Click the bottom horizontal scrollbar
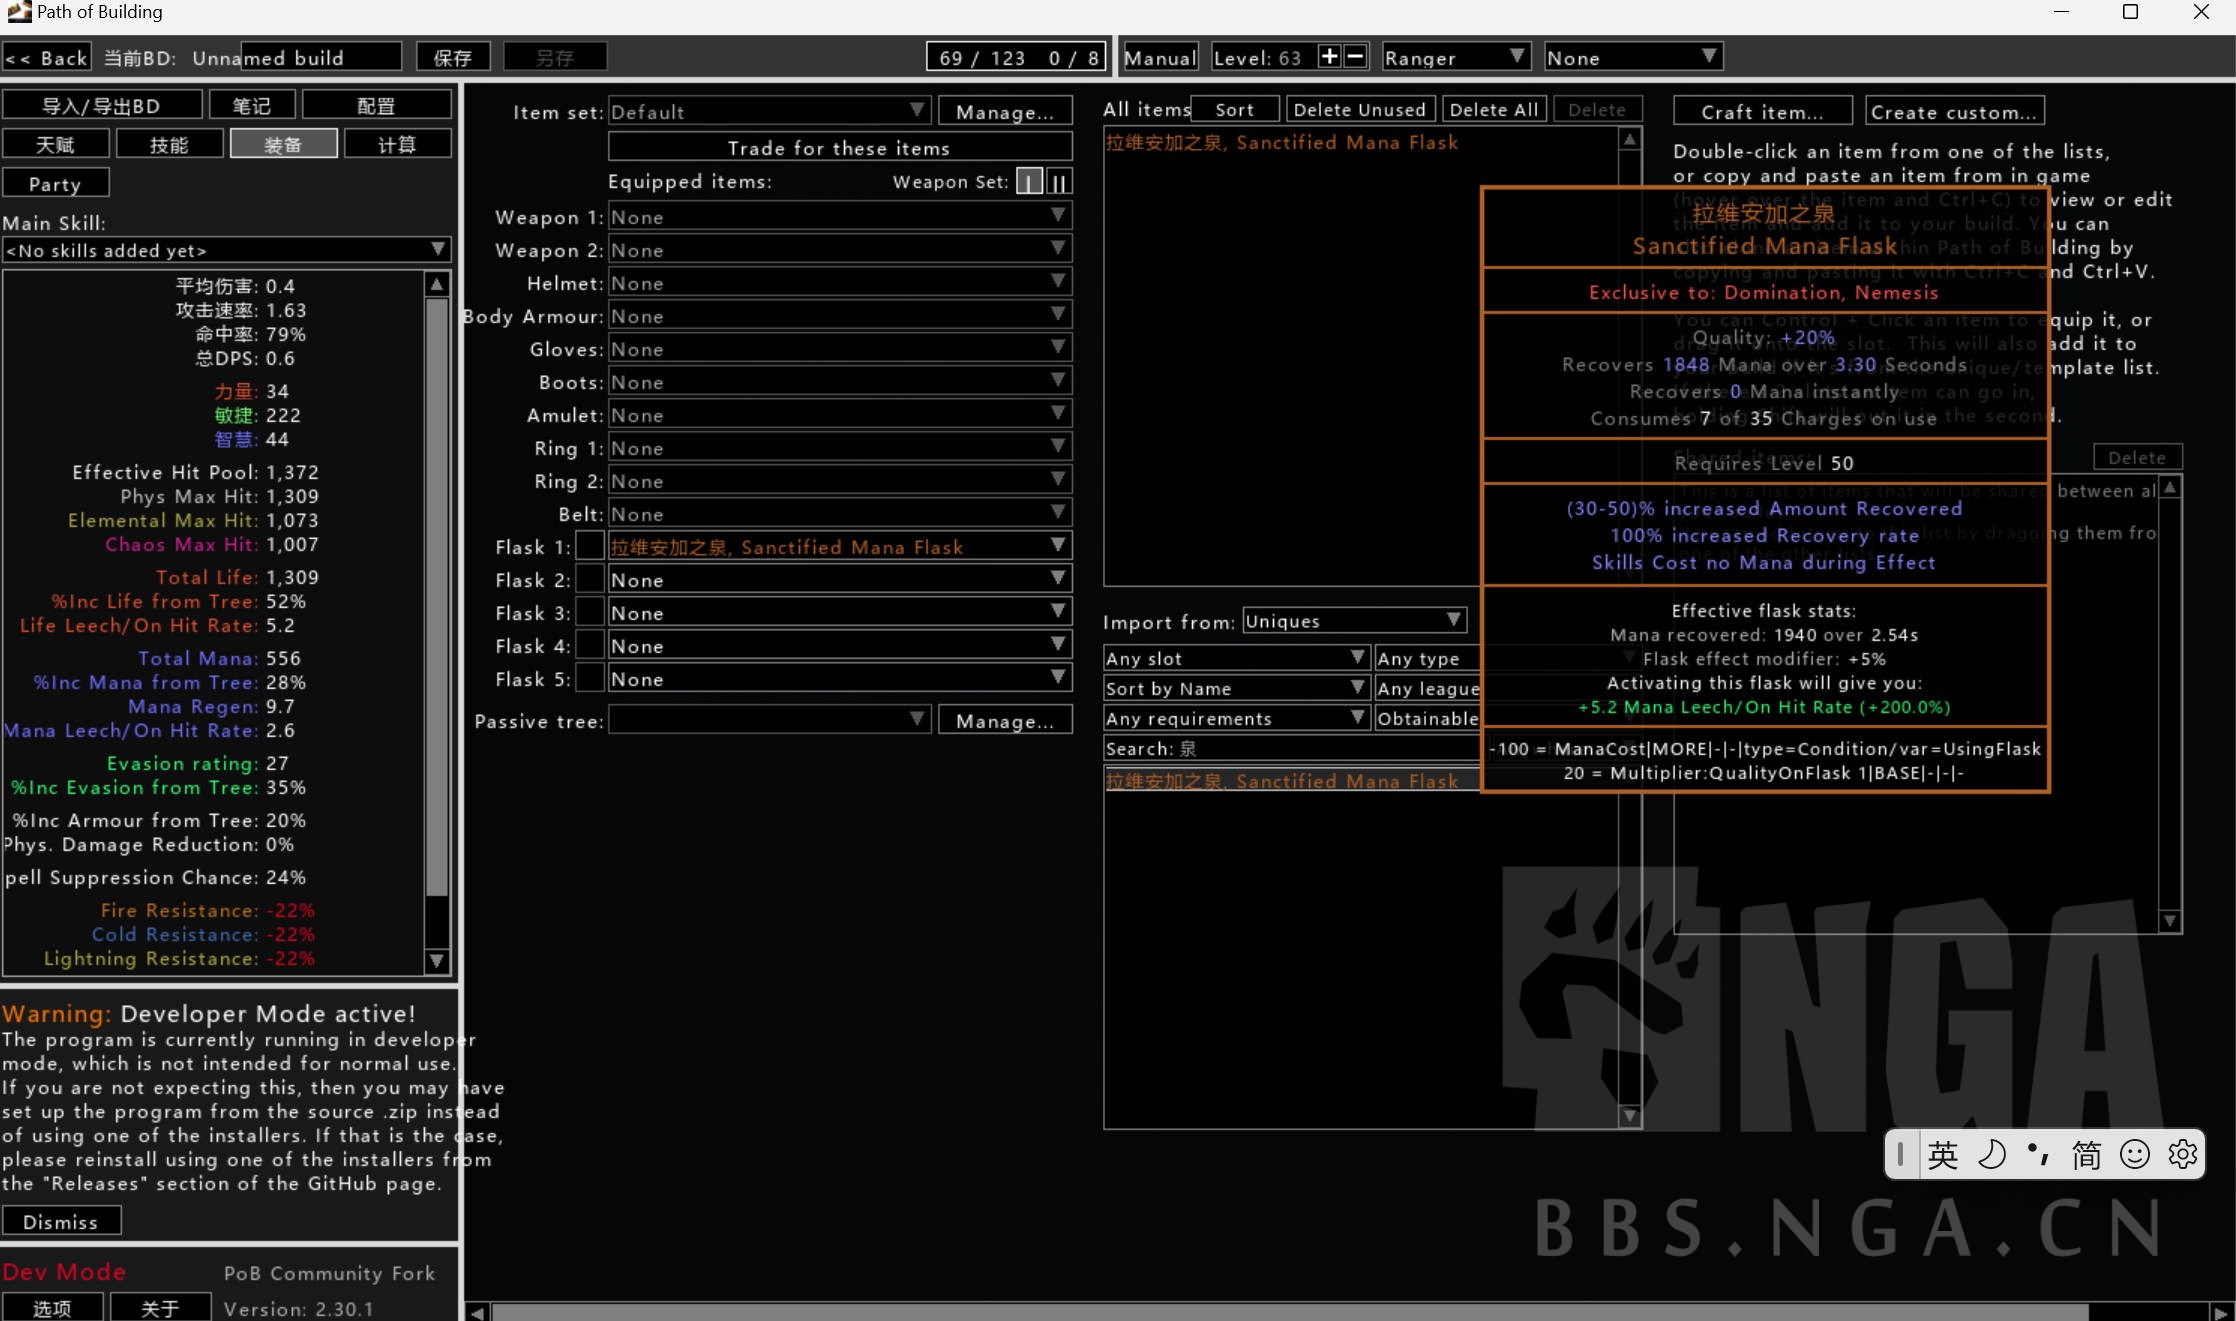This screenshot has width=2236, height=1321. coord(1289,1312)
